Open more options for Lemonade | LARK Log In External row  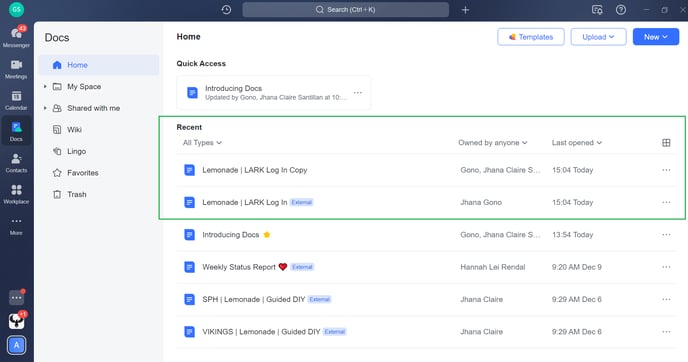coord(666,202)
